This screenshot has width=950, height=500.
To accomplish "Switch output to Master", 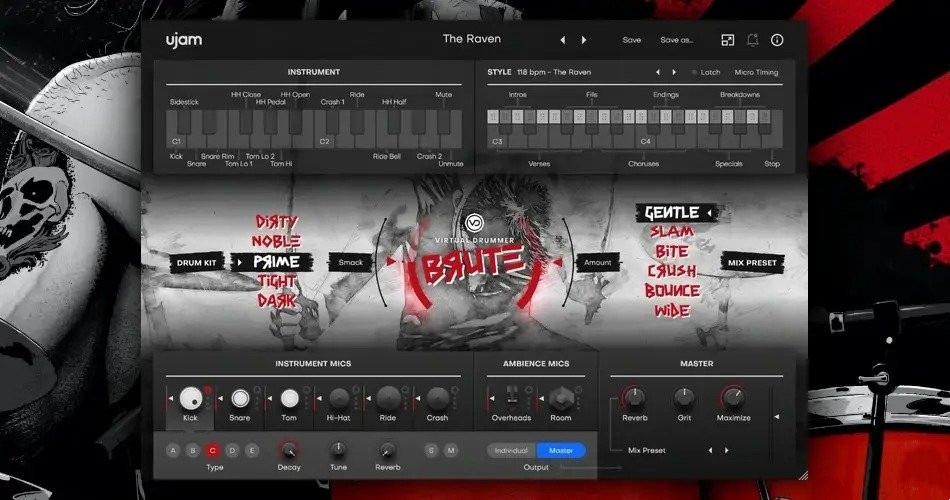I will click(561, 450).
